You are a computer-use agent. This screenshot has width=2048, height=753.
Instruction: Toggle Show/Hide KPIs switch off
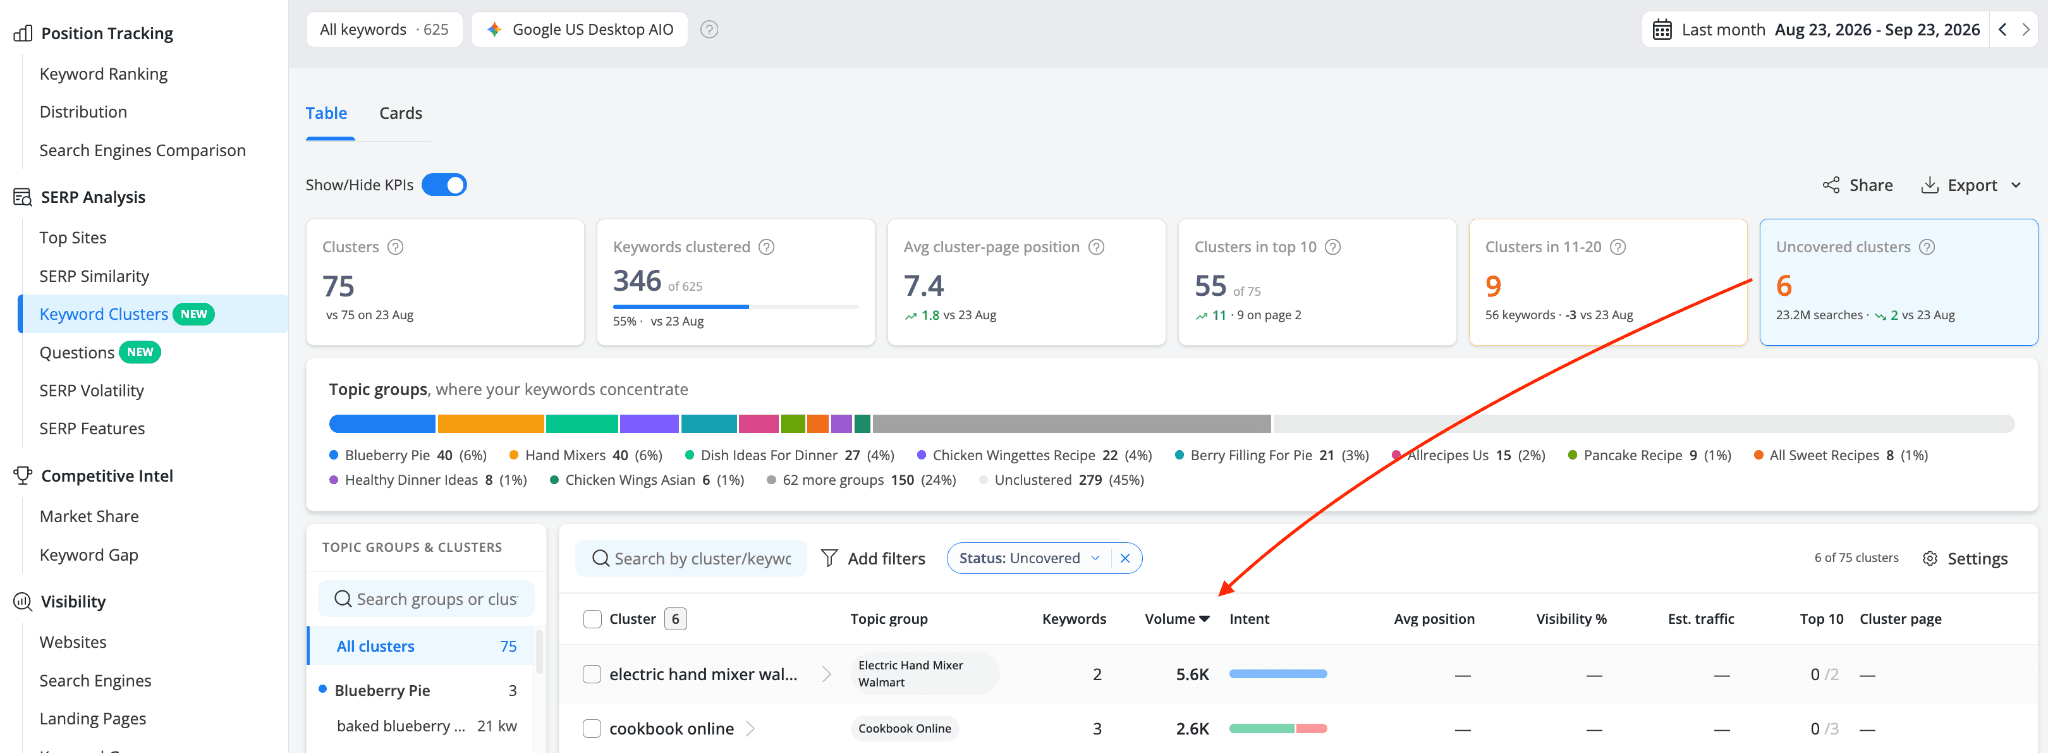[444, 185]
